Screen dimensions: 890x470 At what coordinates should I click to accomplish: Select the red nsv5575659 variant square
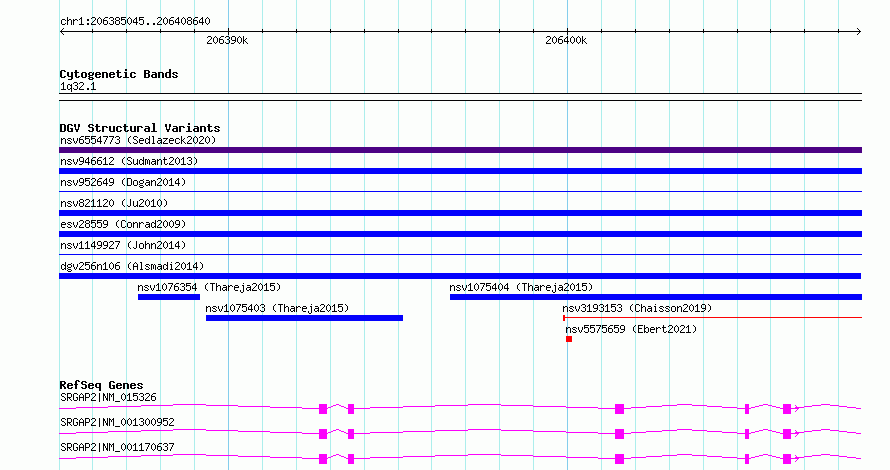coord(569,339)
